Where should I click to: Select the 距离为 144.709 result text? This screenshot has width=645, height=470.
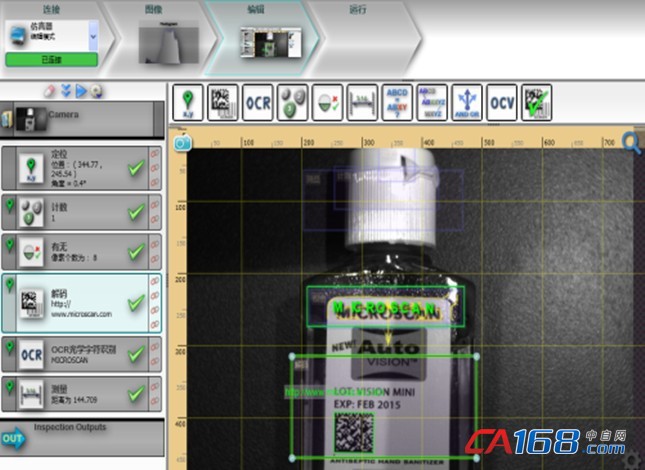(74, 400)
